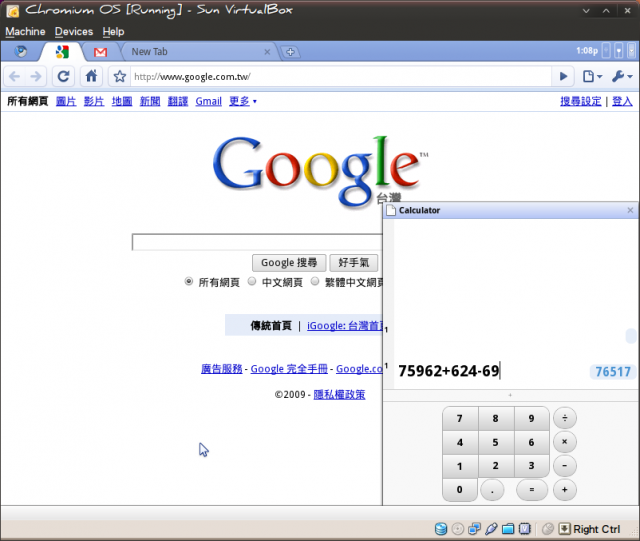Viewport: 640px width, 541px height.
Task: Close the Calculator panel
Action: (x=630, y=210)
